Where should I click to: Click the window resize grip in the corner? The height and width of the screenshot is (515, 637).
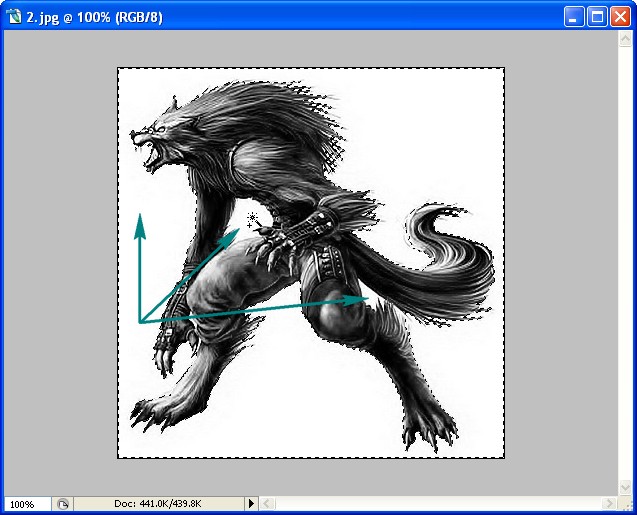pyautogui.click(x=626, y=504)
